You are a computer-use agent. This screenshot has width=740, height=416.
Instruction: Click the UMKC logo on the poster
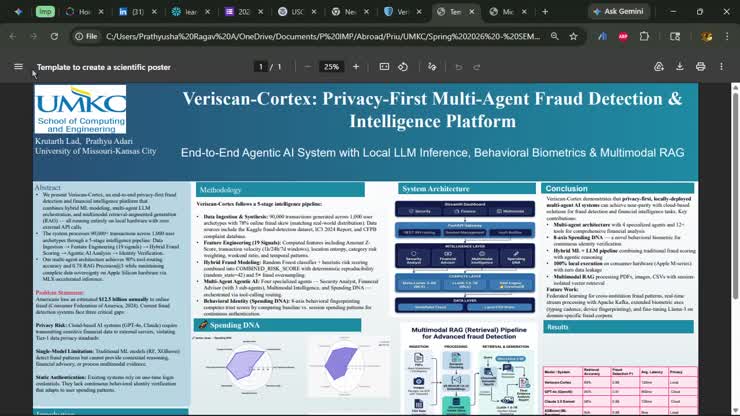80,109
